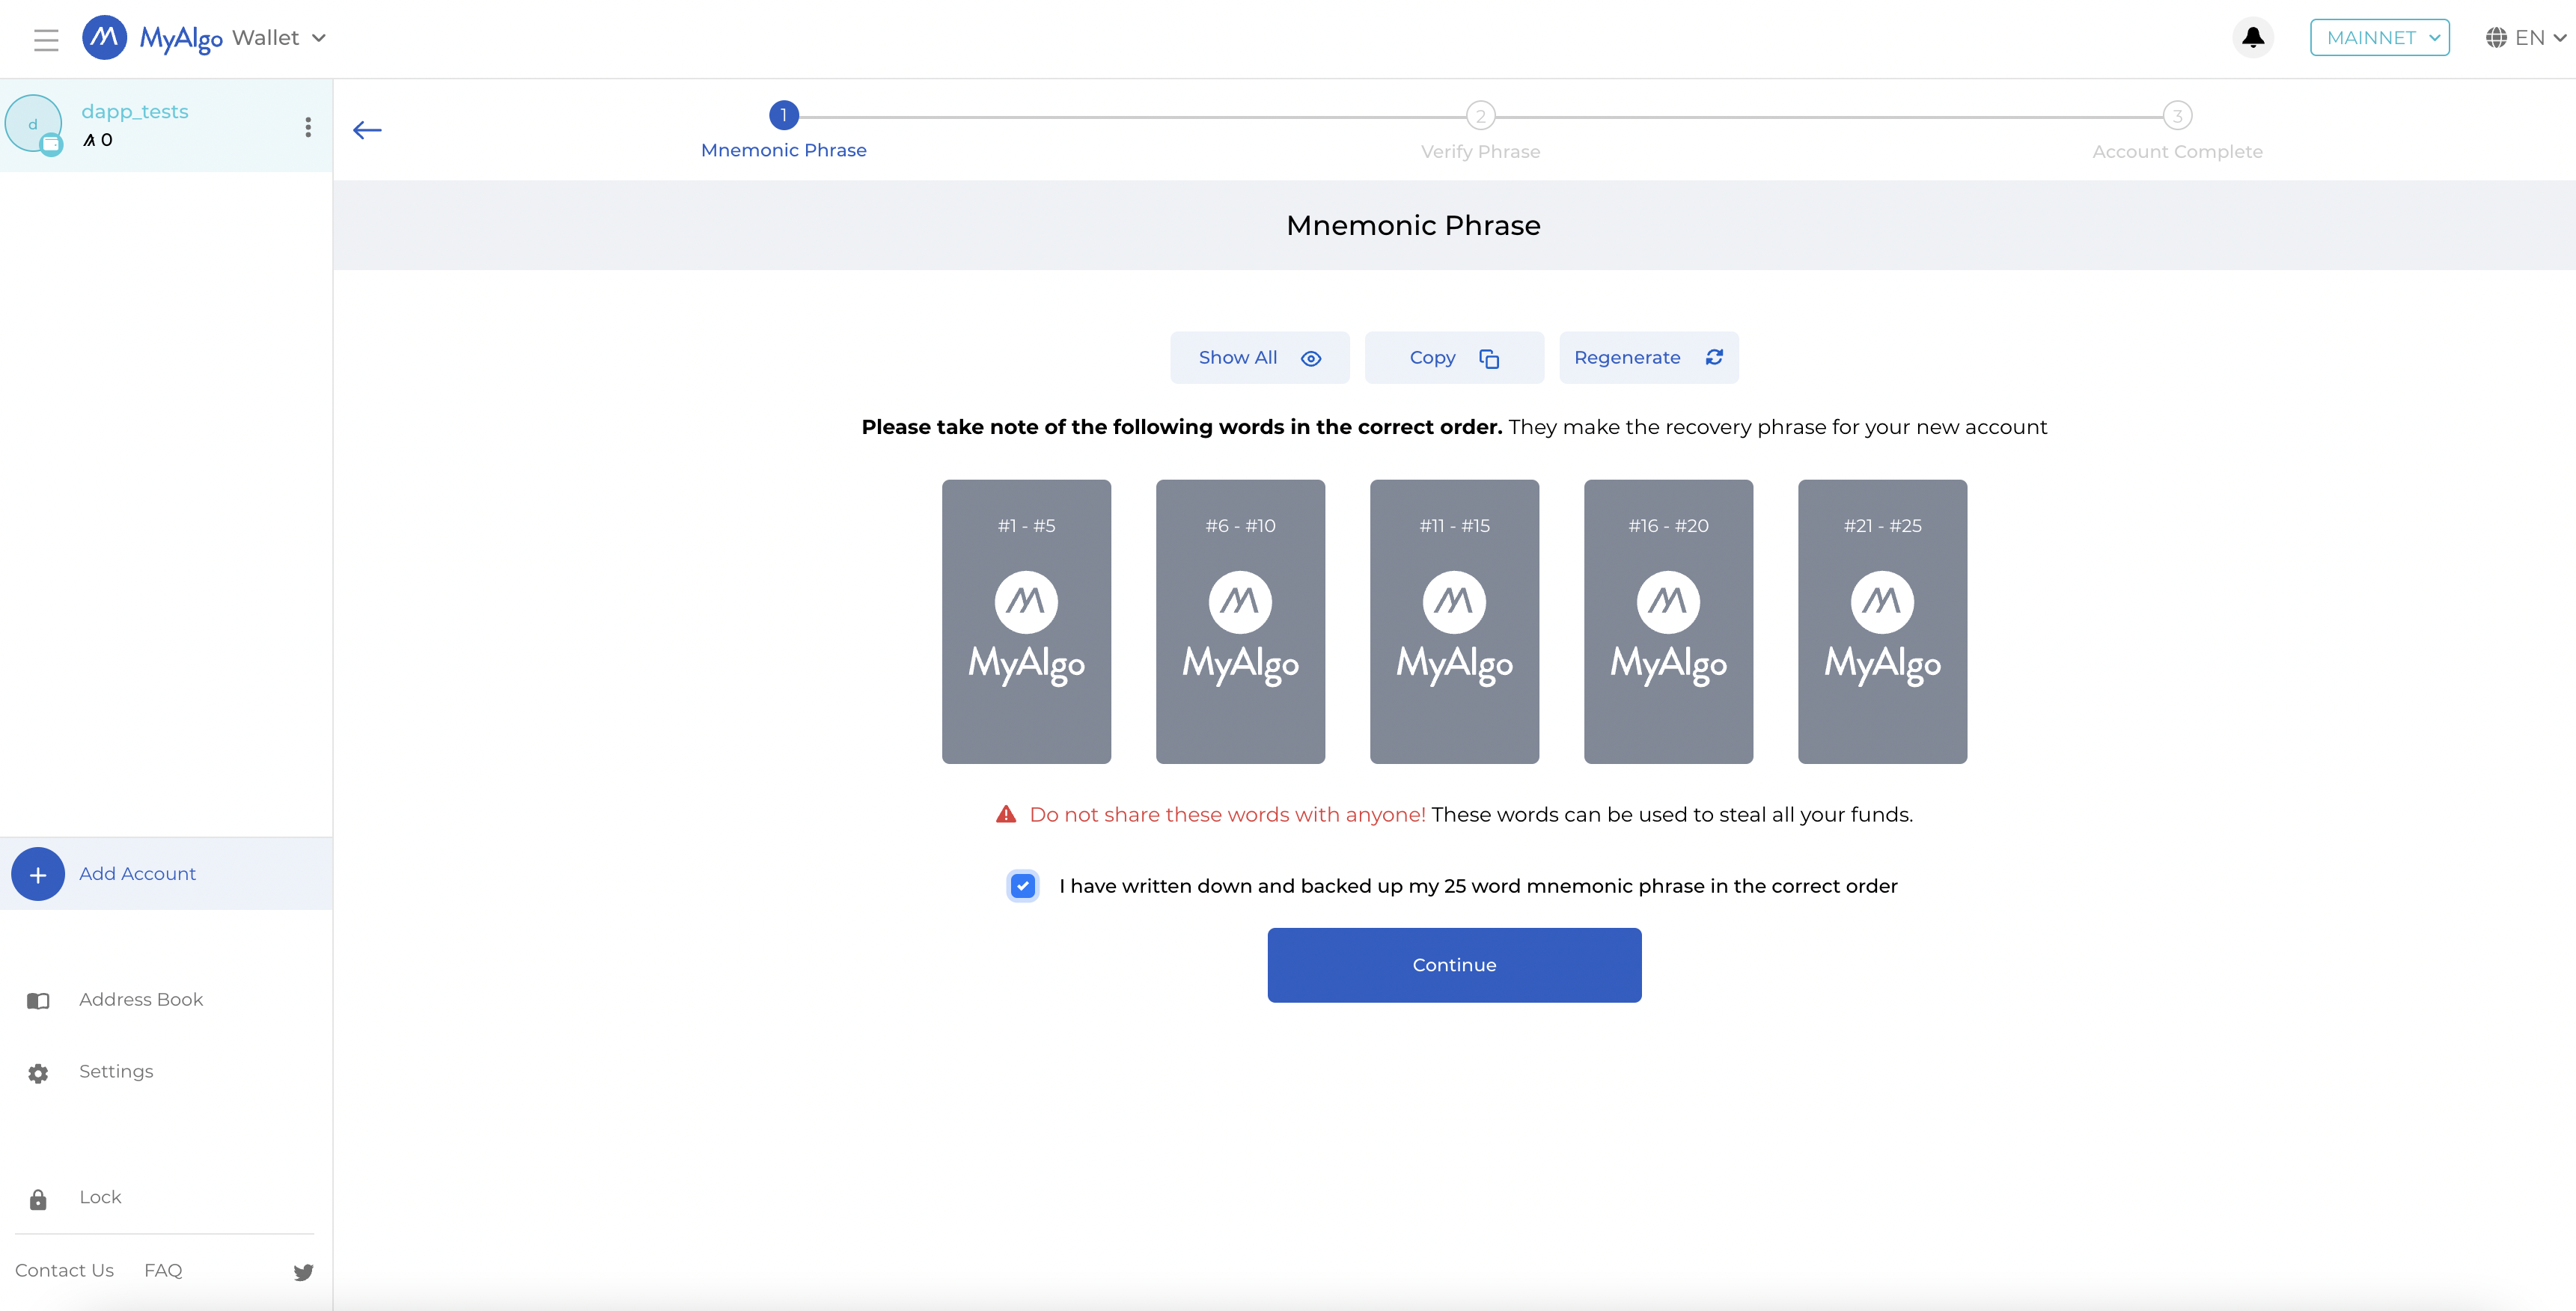Uncheck the backed up mnemonic checkbox
Image resolution: width=2576 pixels, height=1311 pixels.
pyautogui.click(x=1022, y=886)
